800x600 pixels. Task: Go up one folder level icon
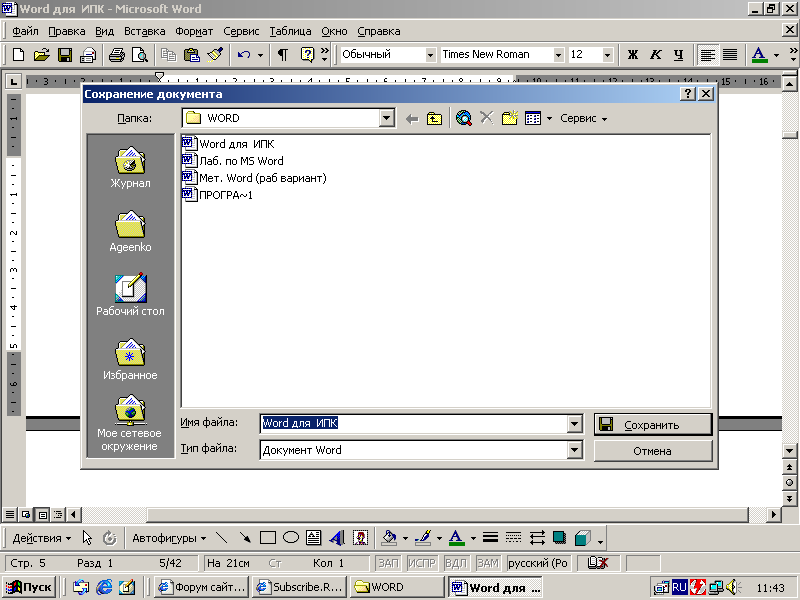pyautogui.click(x=434, y=119)
